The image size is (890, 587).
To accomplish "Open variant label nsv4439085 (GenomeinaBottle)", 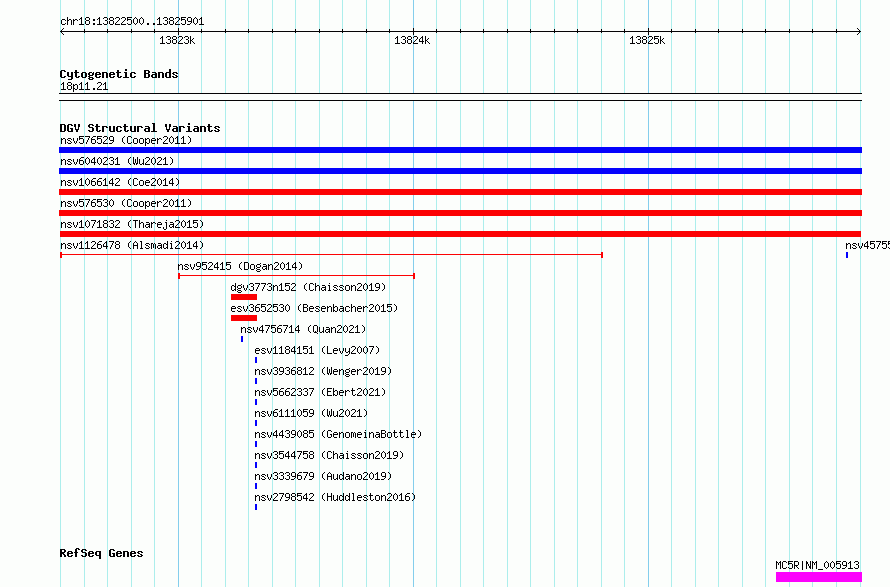I will point(338,434).
